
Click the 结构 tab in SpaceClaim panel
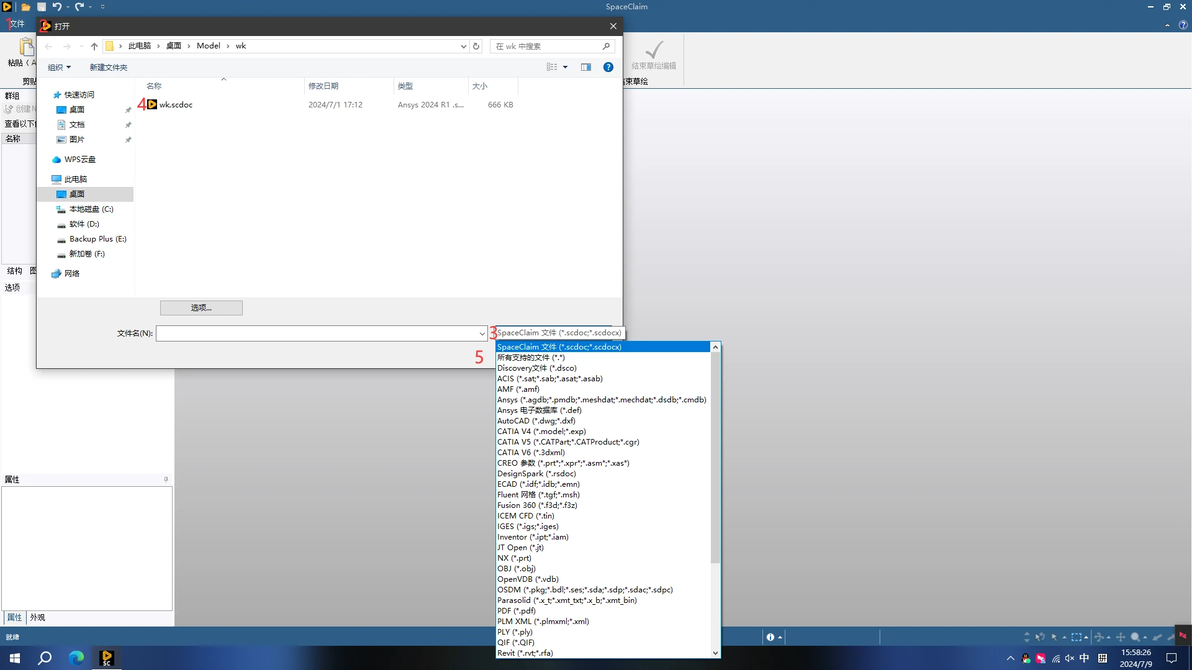[x=14, y=271]
